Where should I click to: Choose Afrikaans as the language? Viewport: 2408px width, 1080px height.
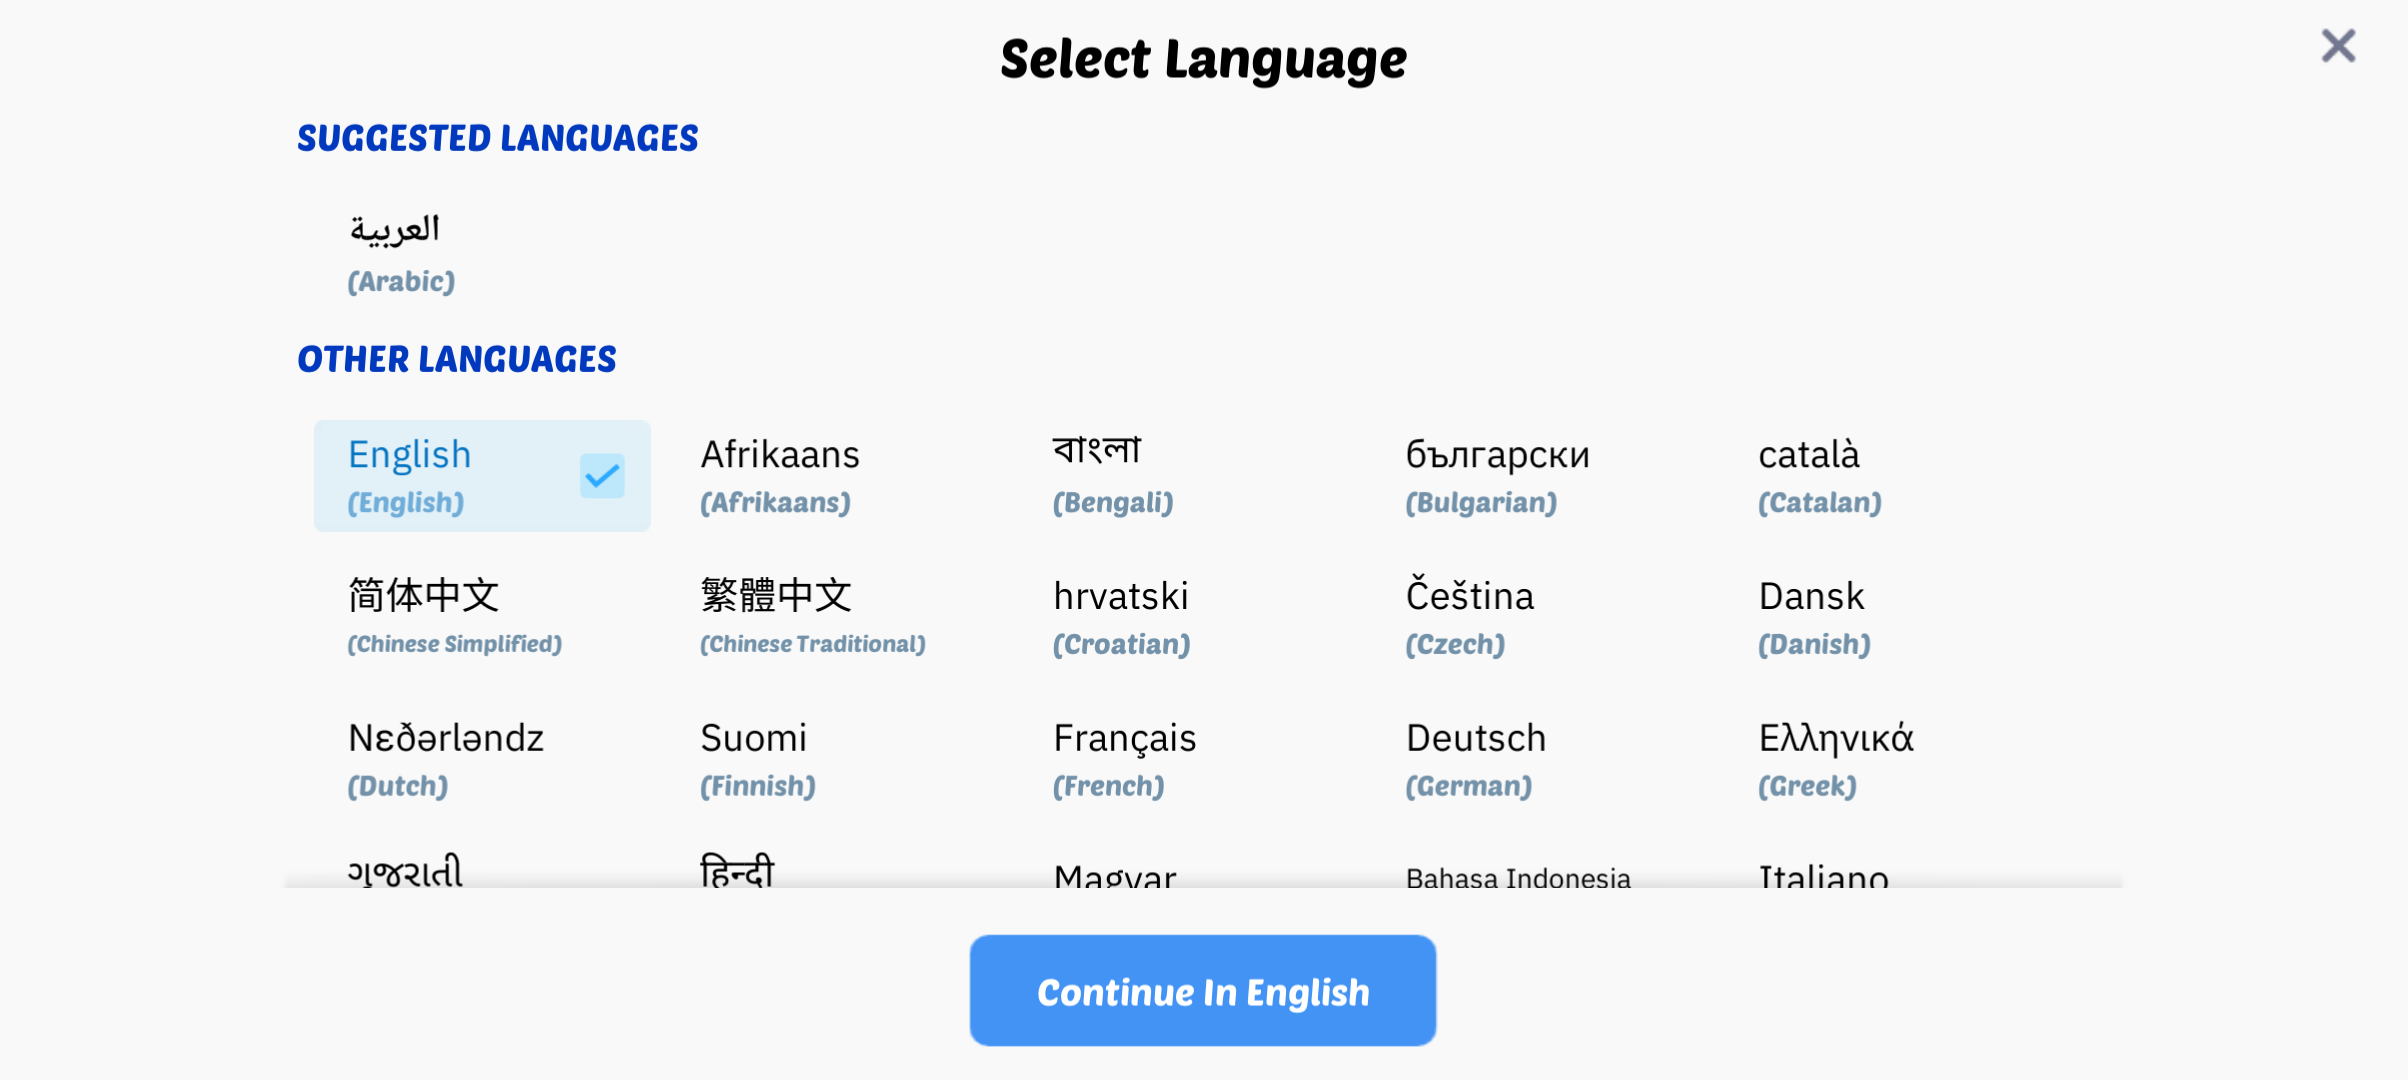click(779, 476)
